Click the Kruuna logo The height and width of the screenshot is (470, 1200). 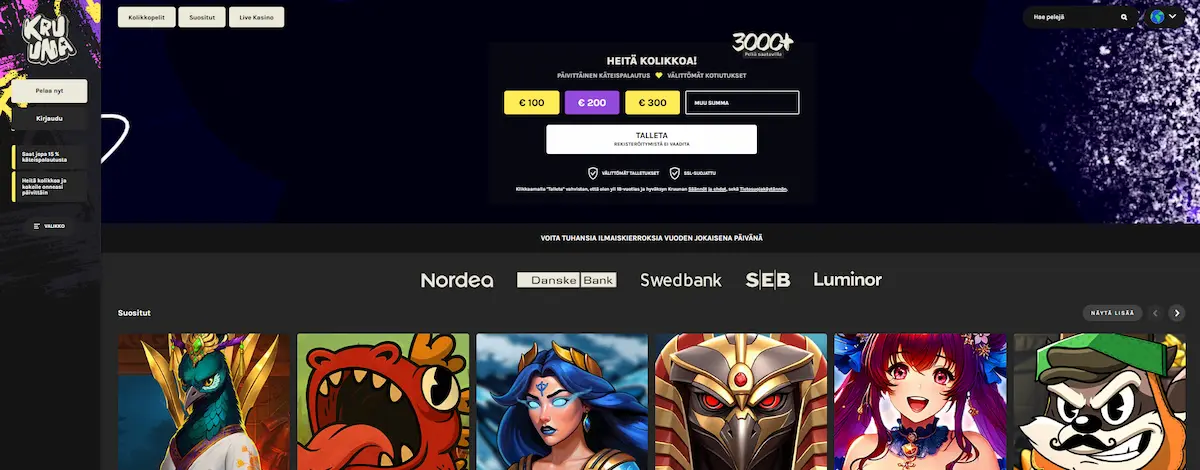click(48, 41)
